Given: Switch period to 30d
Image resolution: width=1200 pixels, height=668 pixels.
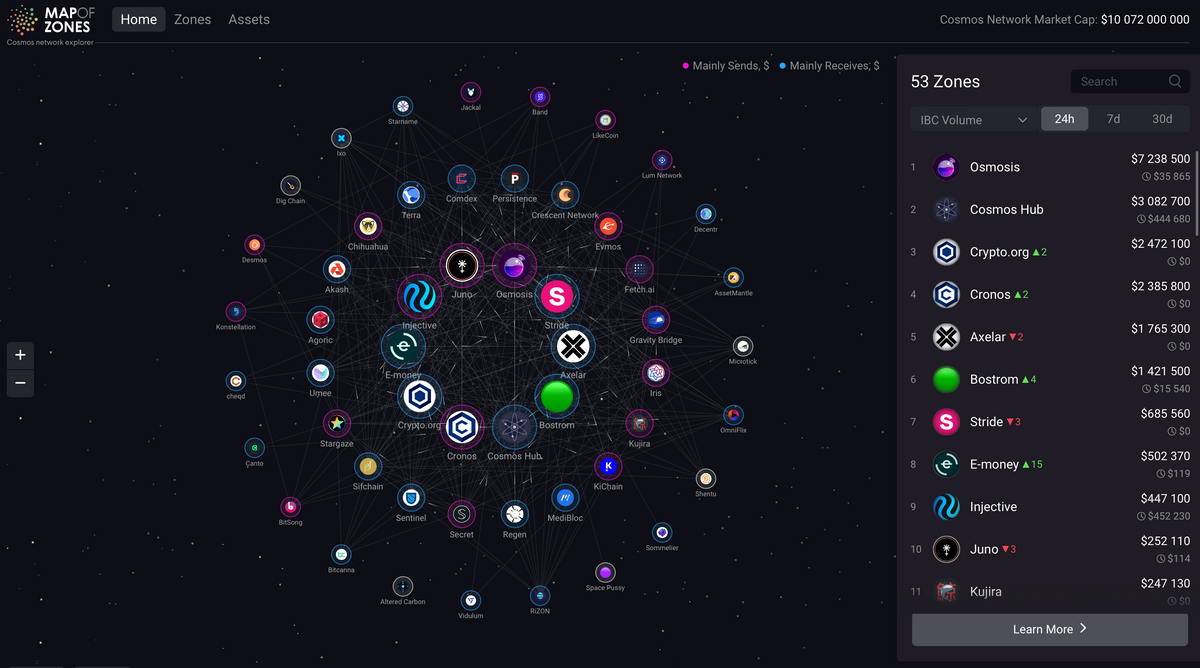Looking at the screenshot, I should [x=1162, y=119].
